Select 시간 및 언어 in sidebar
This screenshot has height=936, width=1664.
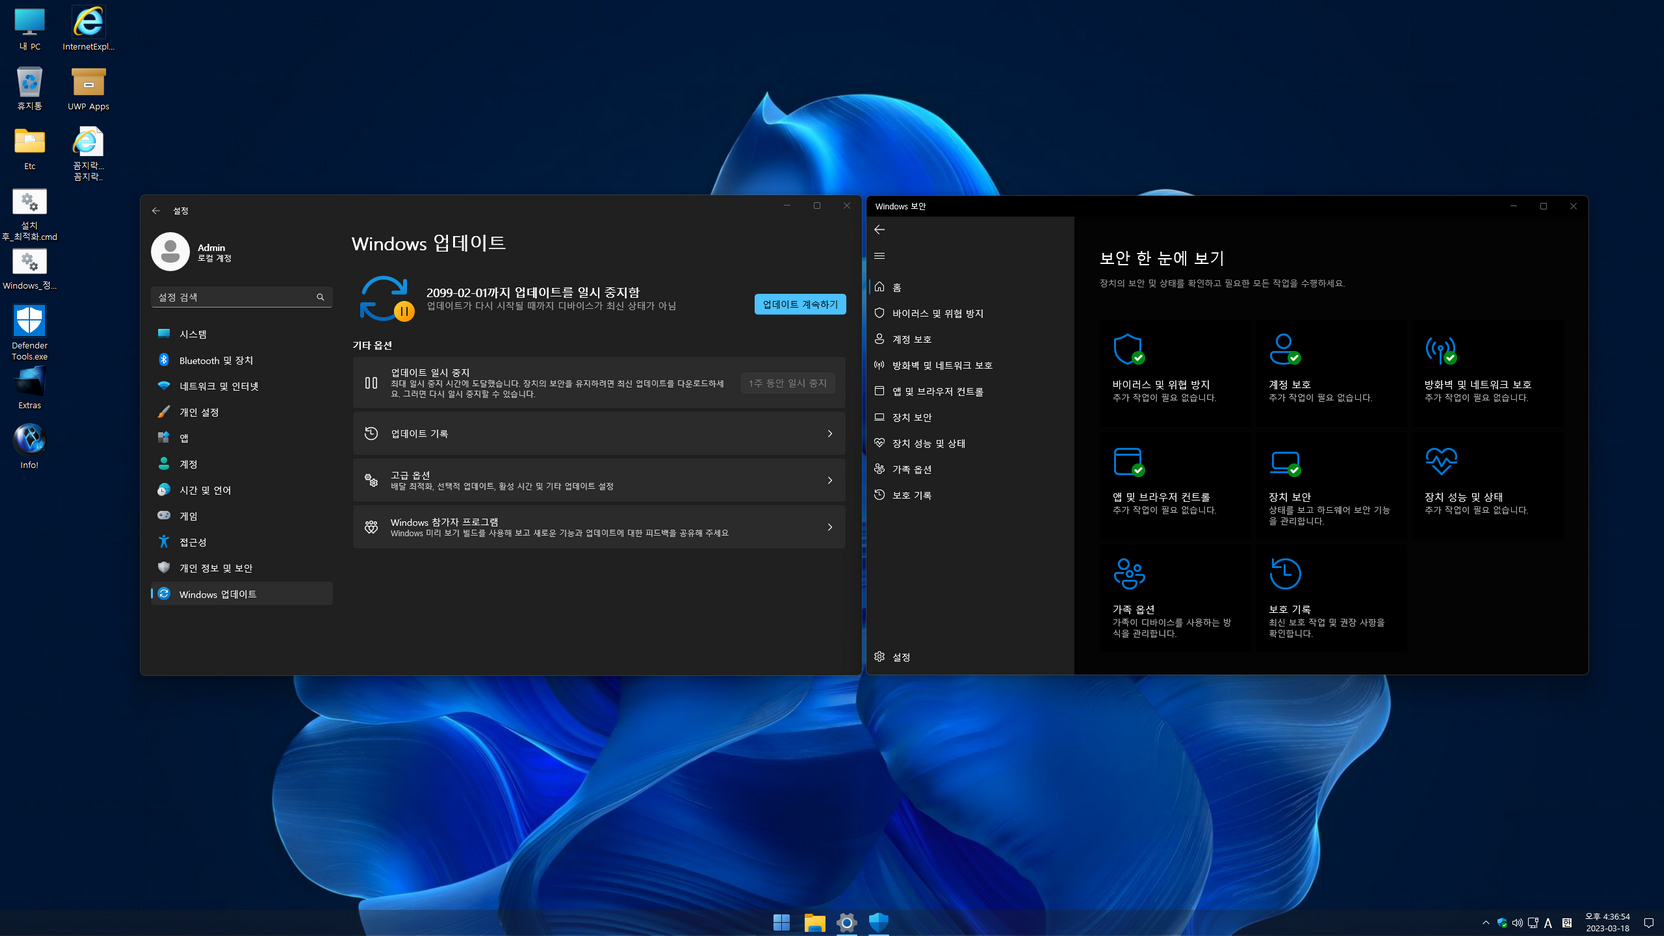coord(241,490)
